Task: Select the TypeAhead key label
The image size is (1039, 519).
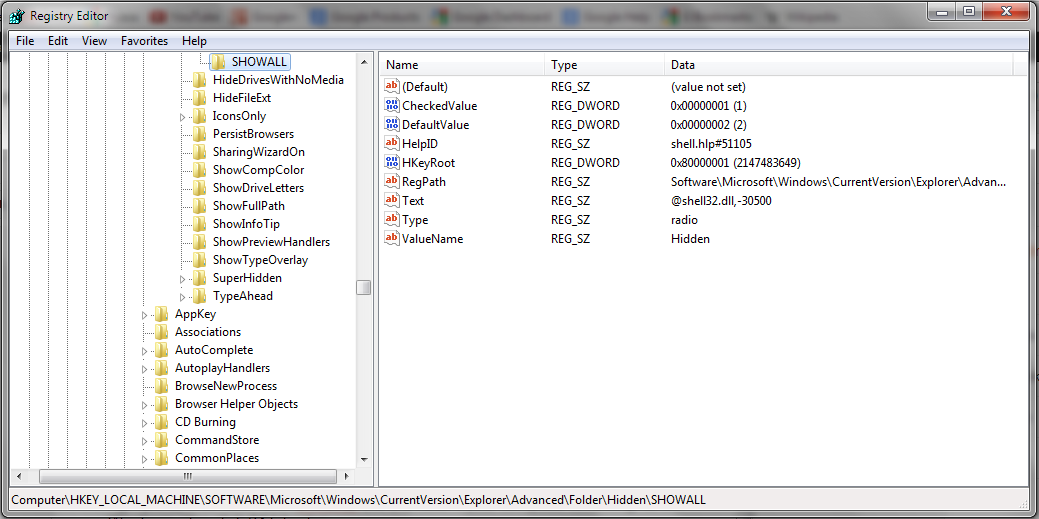Action: coord(243,296)
